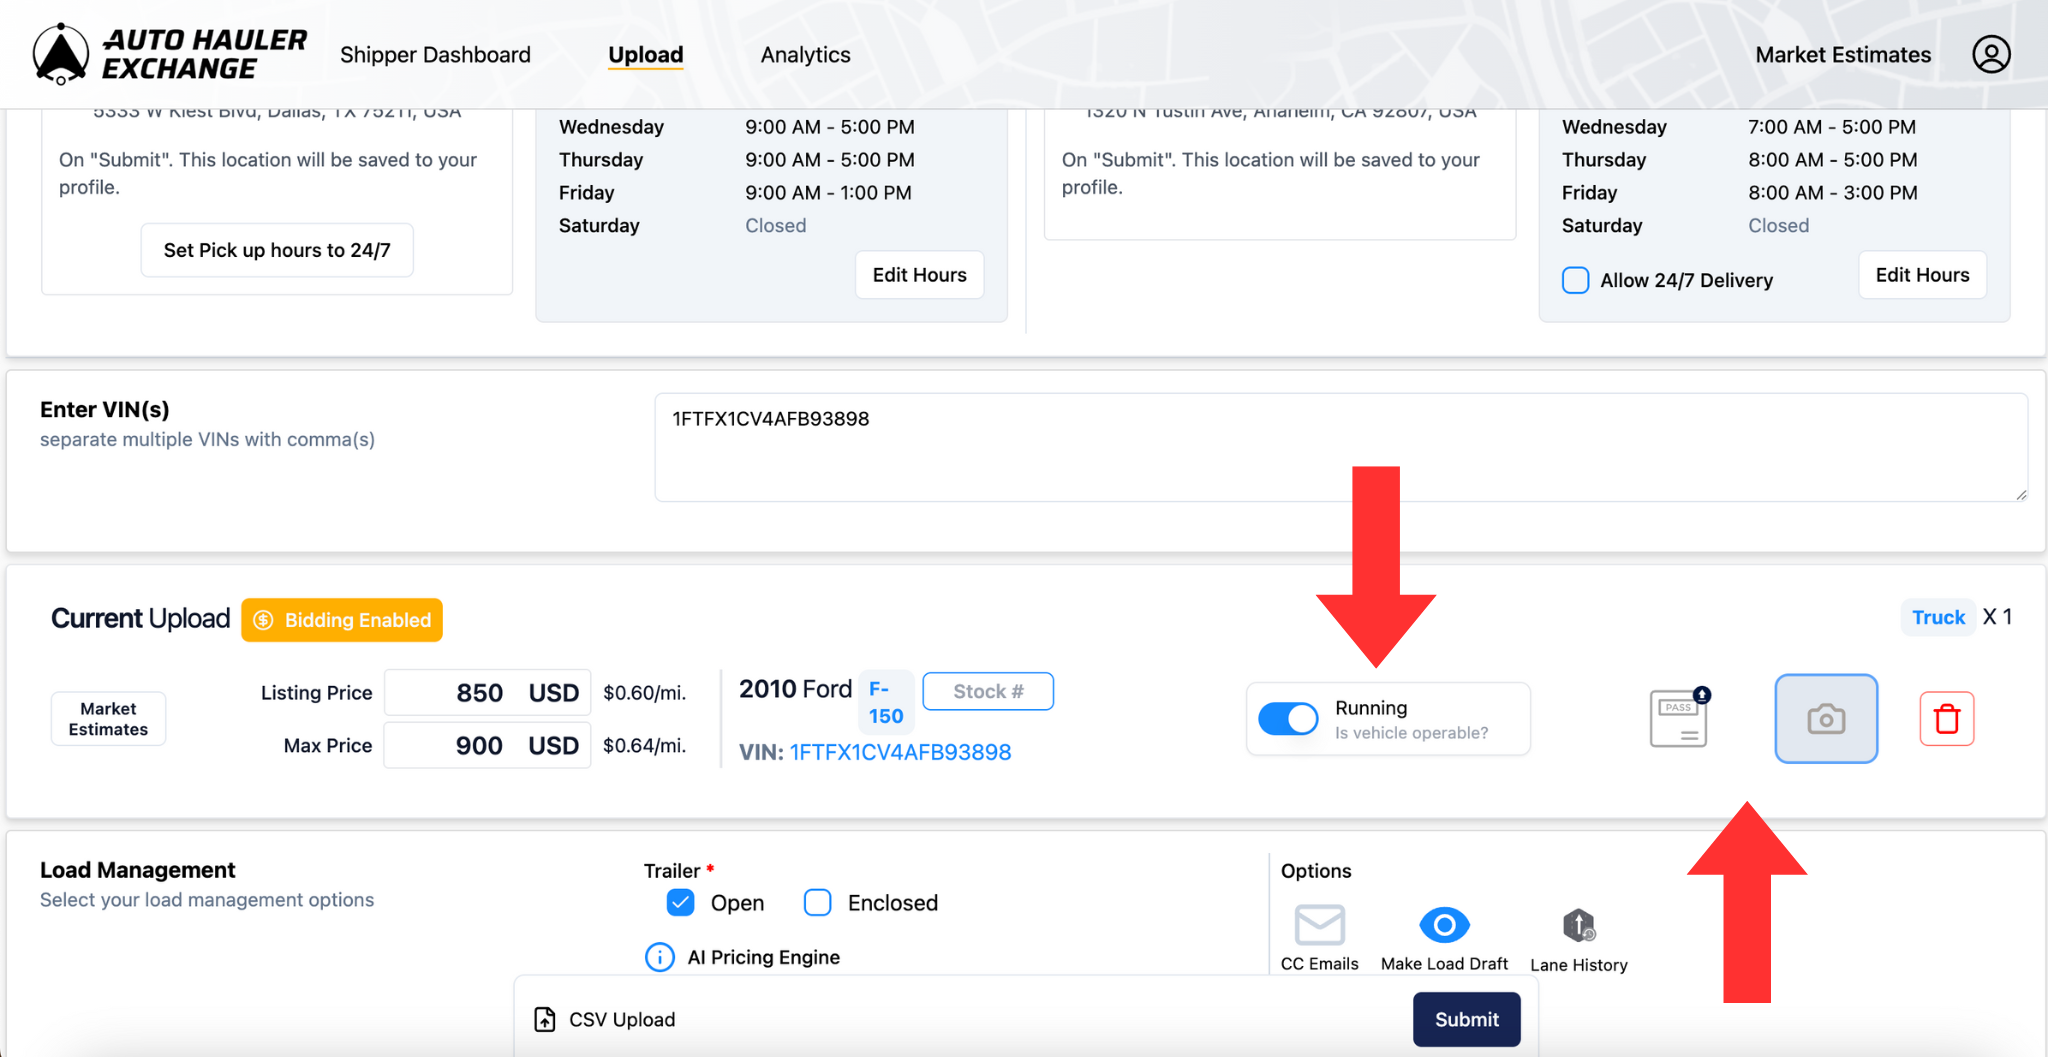Uncheck the Open trailer option
This screenshot has width=2048, height=1057.
tap(680, 902)
